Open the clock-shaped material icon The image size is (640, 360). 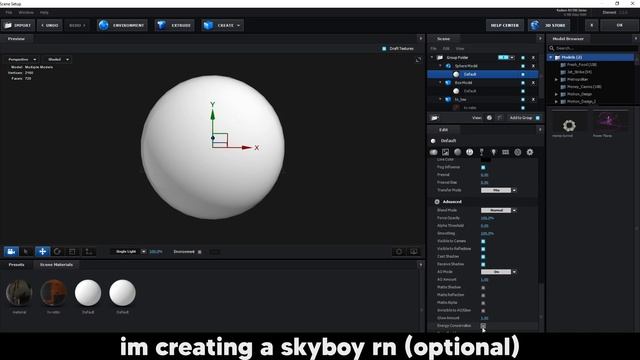point(469,152)
